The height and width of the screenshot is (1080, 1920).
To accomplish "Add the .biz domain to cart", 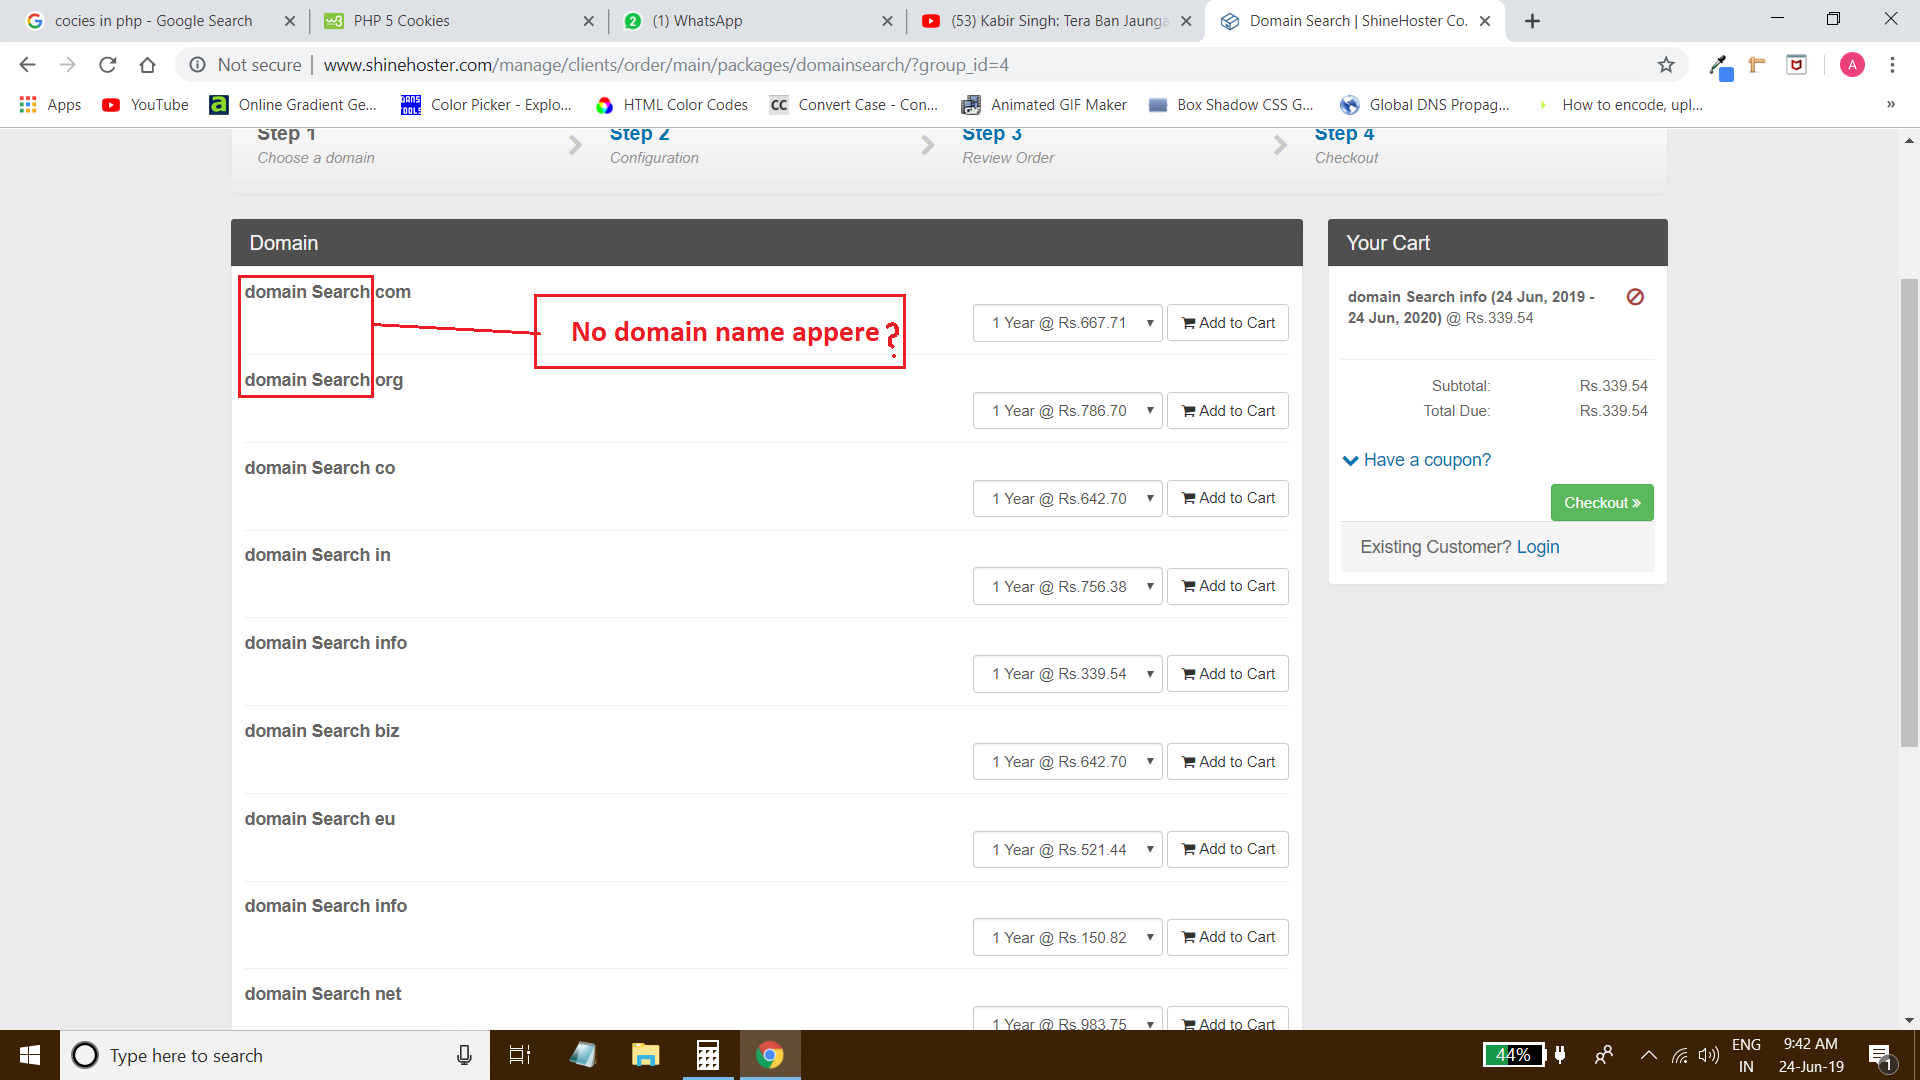I will click(1228, 762).
